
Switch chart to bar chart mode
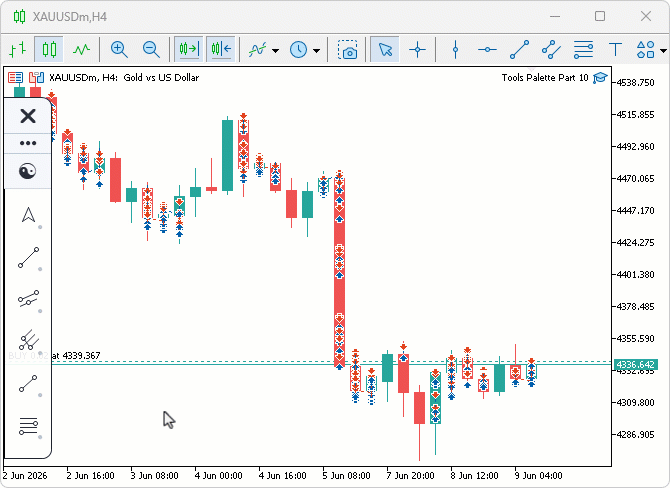tap(18, 50)
